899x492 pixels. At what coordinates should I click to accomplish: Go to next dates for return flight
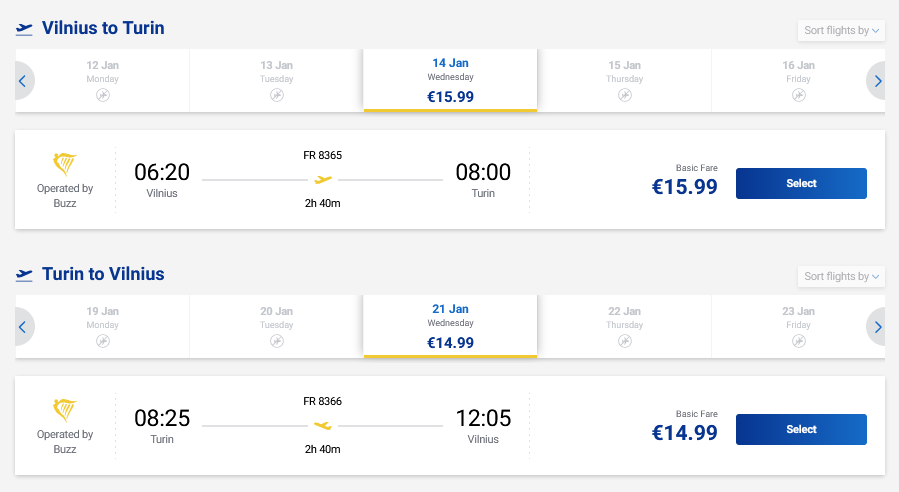coord(878,327)
